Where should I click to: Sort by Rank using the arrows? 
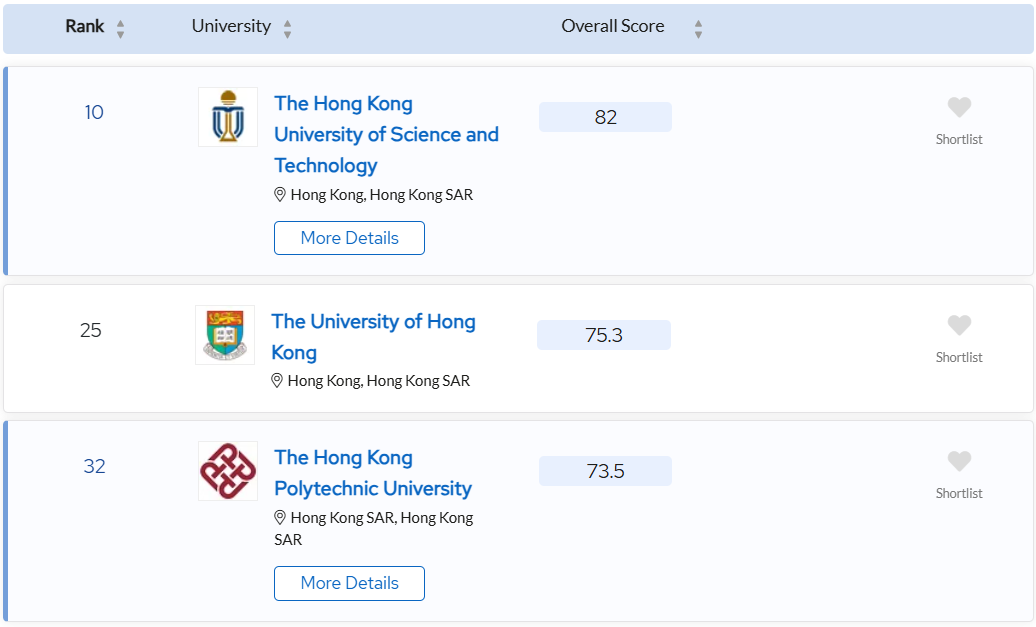(120, 29)
